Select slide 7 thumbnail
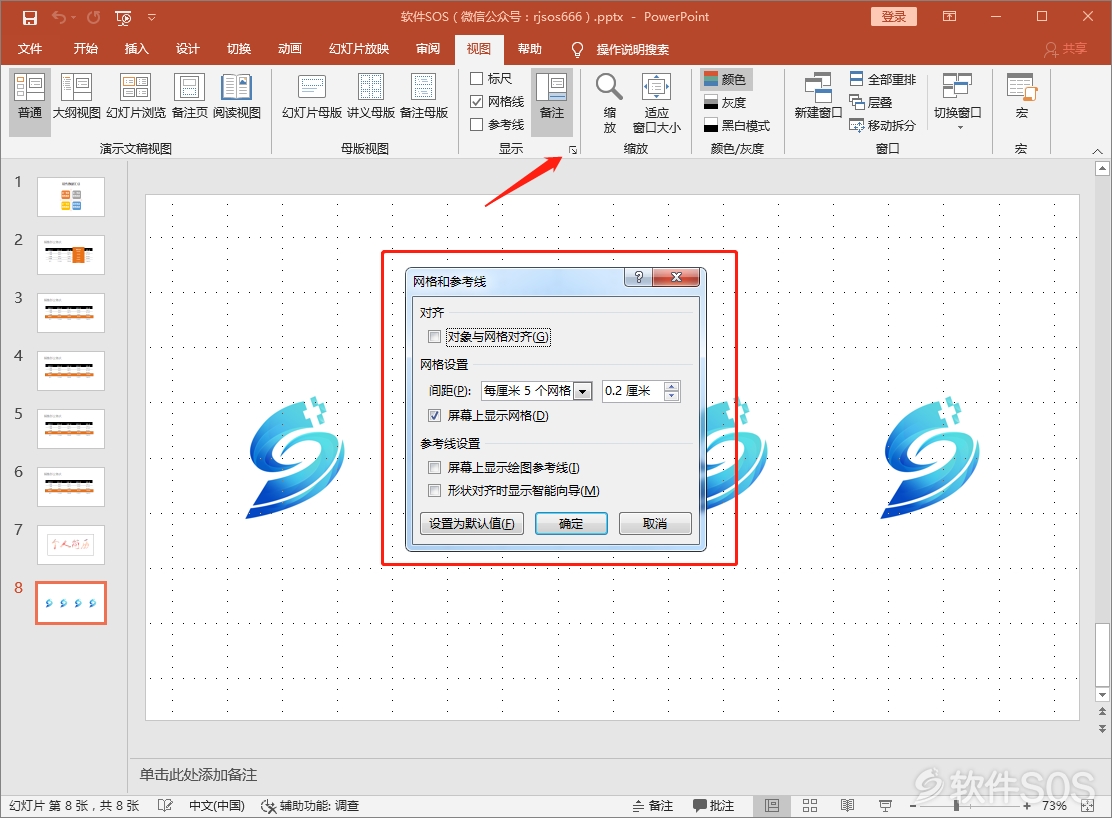 click(71, 545)
